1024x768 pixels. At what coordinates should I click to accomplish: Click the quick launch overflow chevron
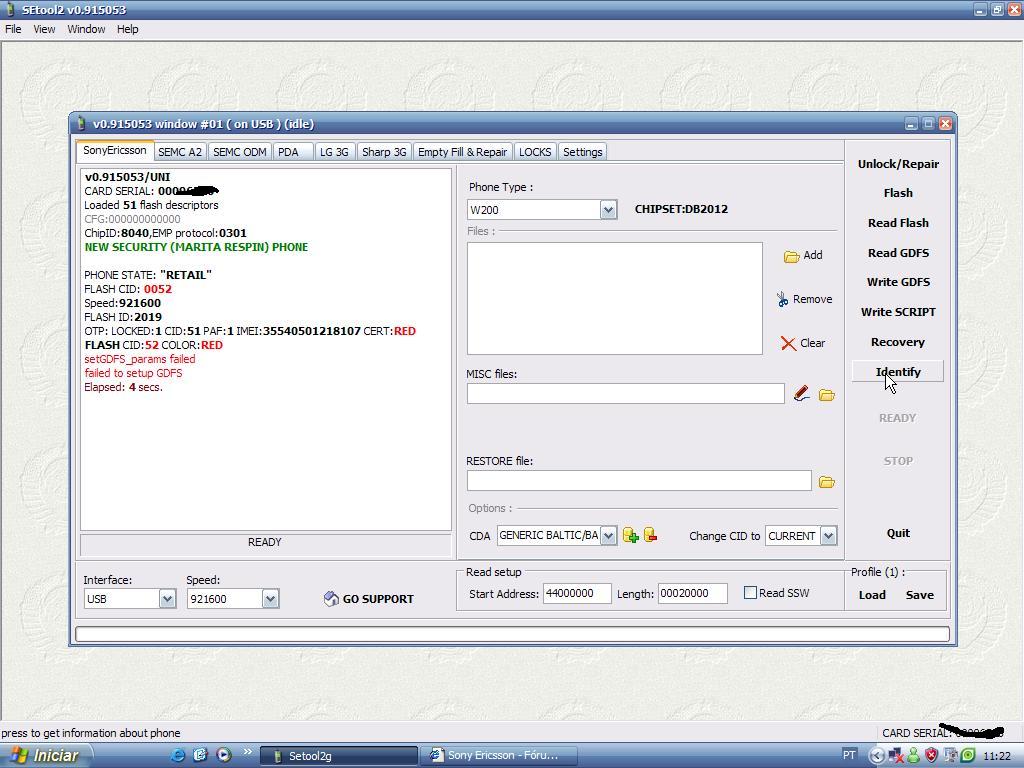click(x=248, y=752)
